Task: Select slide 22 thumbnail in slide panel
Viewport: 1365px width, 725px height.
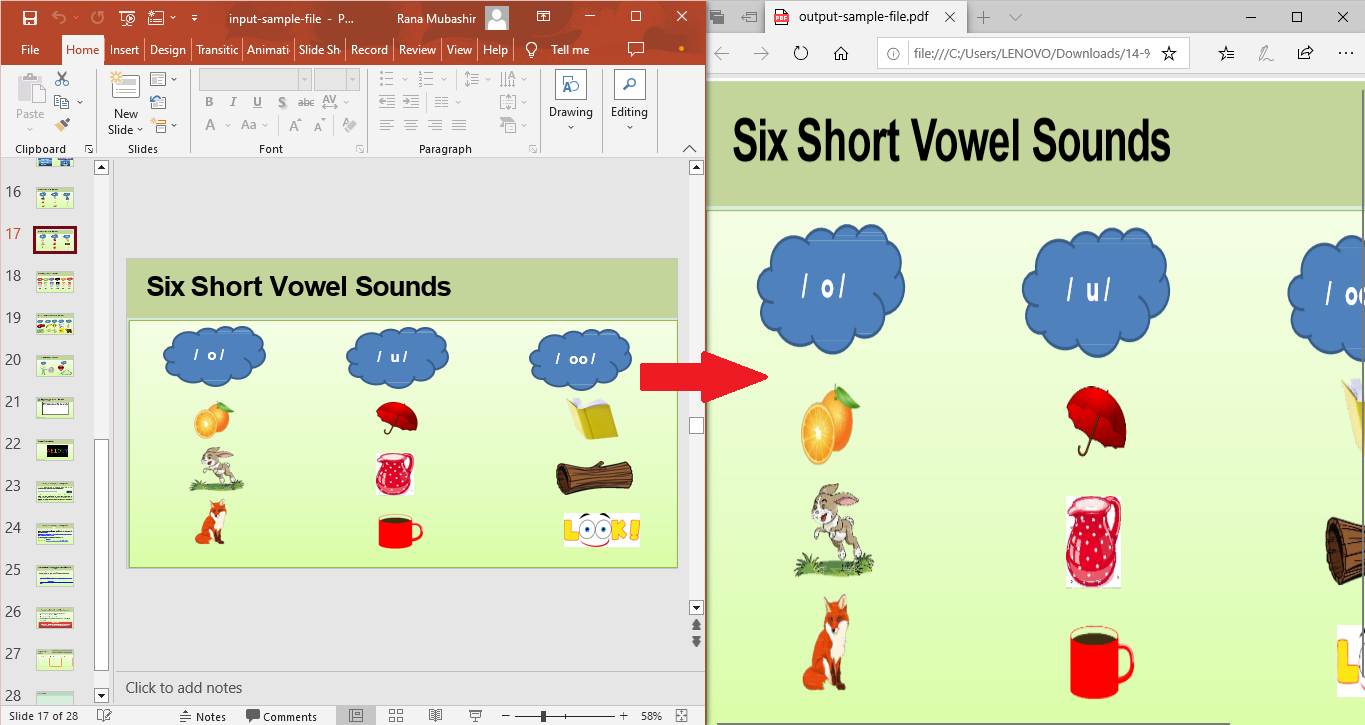Action: point(55,450)
